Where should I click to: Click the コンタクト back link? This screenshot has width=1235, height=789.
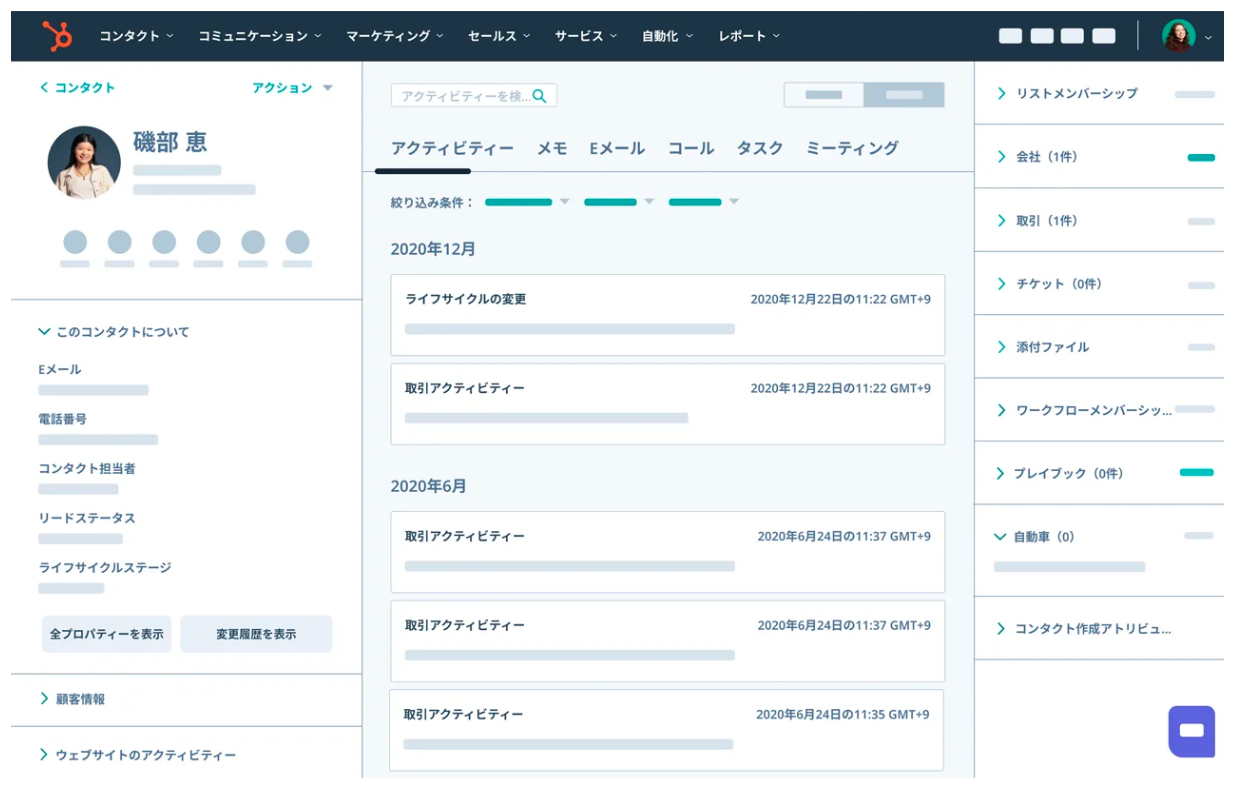pyautogui.click(x=77, y=88)
